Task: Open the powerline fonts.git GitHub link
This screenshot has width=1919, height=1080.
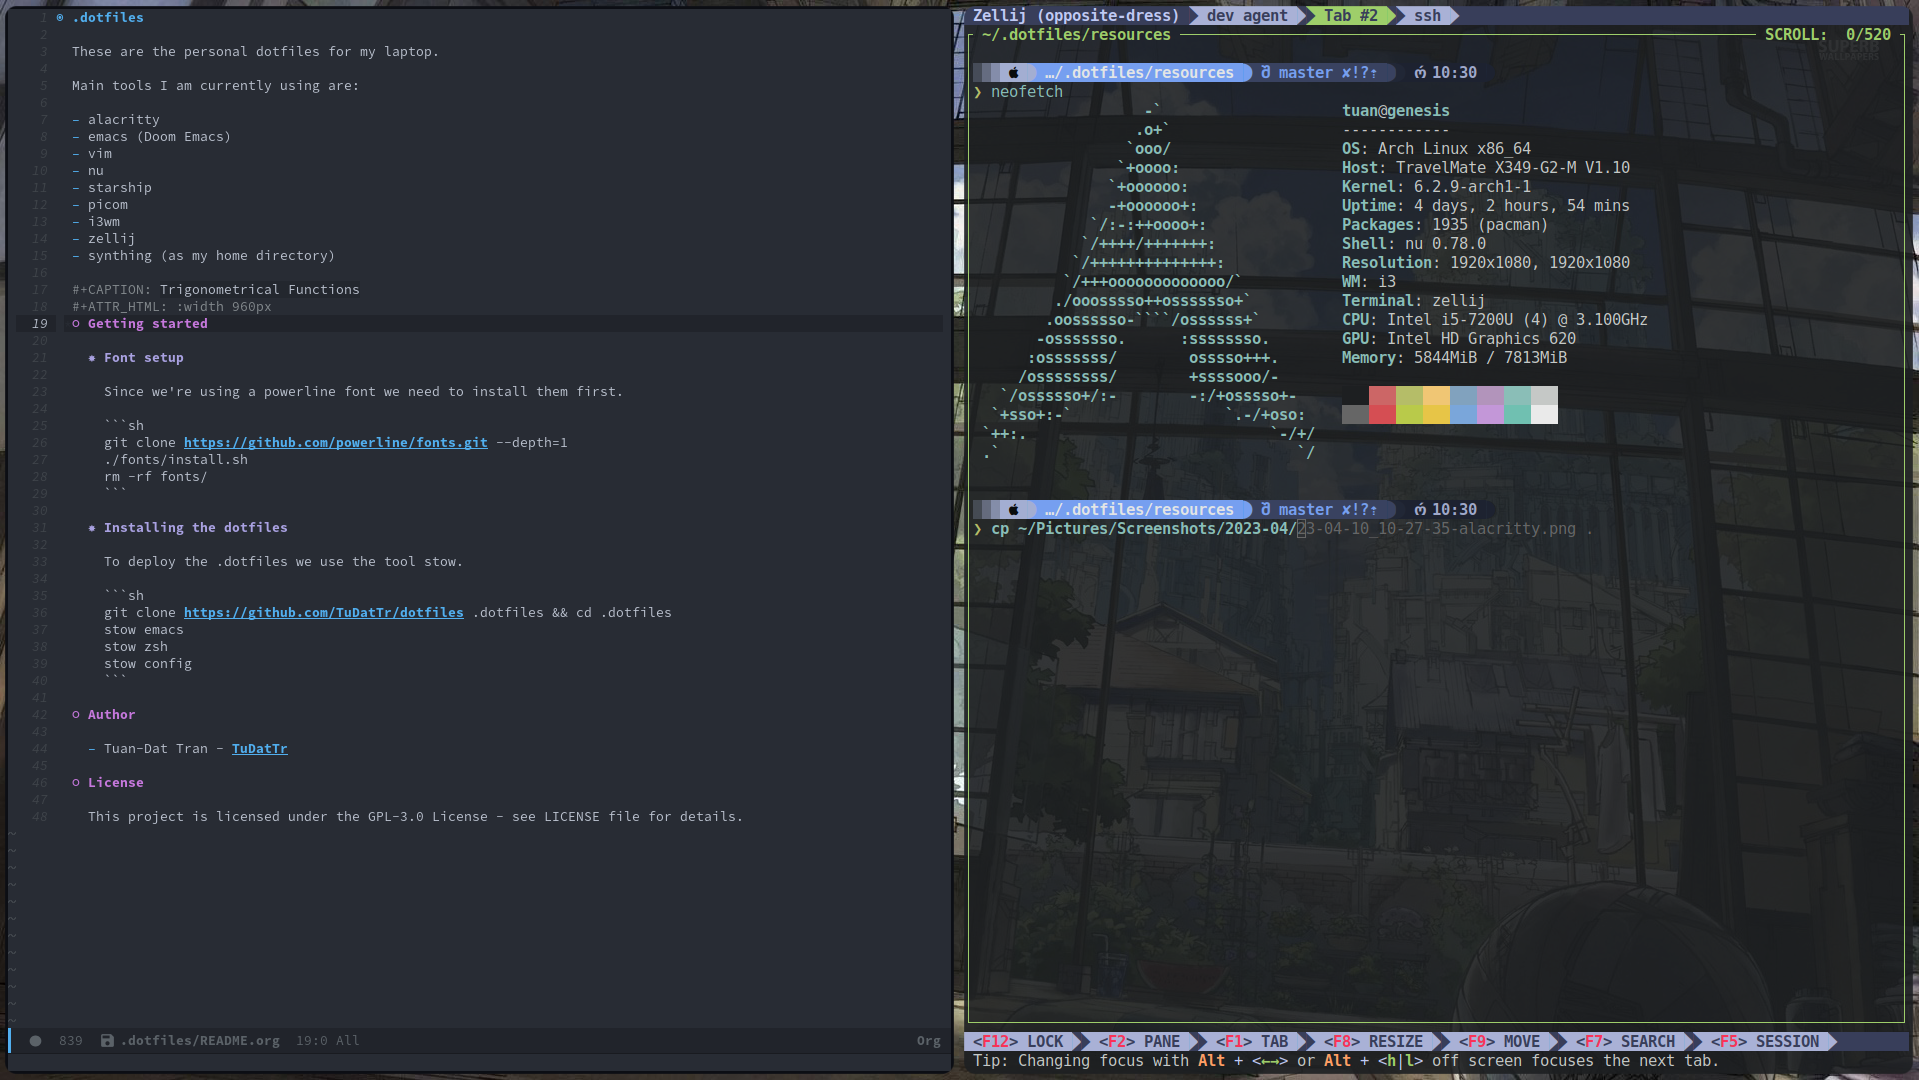Action: 336,443
